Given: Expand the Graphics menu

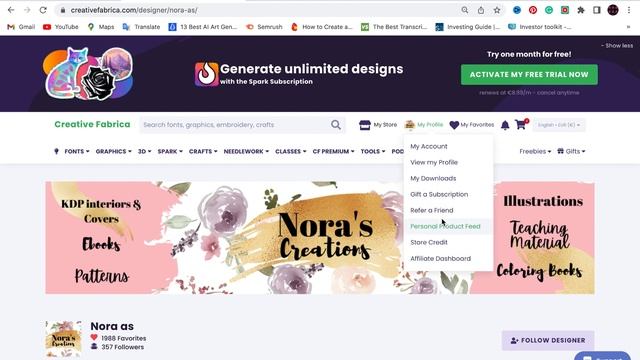Looking at the screenshot, I should tap(113, 151).
